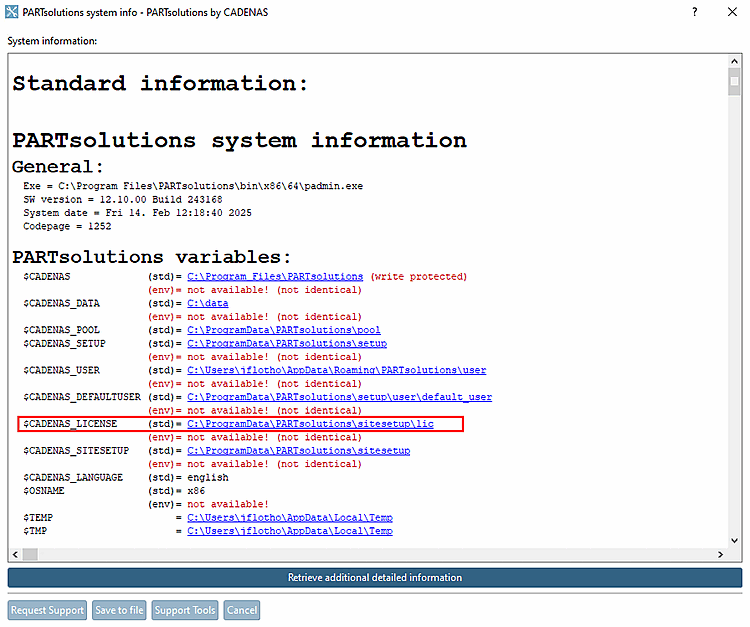
Task: Click the 'System date = Fri 14. Feb' line
Action: pos(137,213)
